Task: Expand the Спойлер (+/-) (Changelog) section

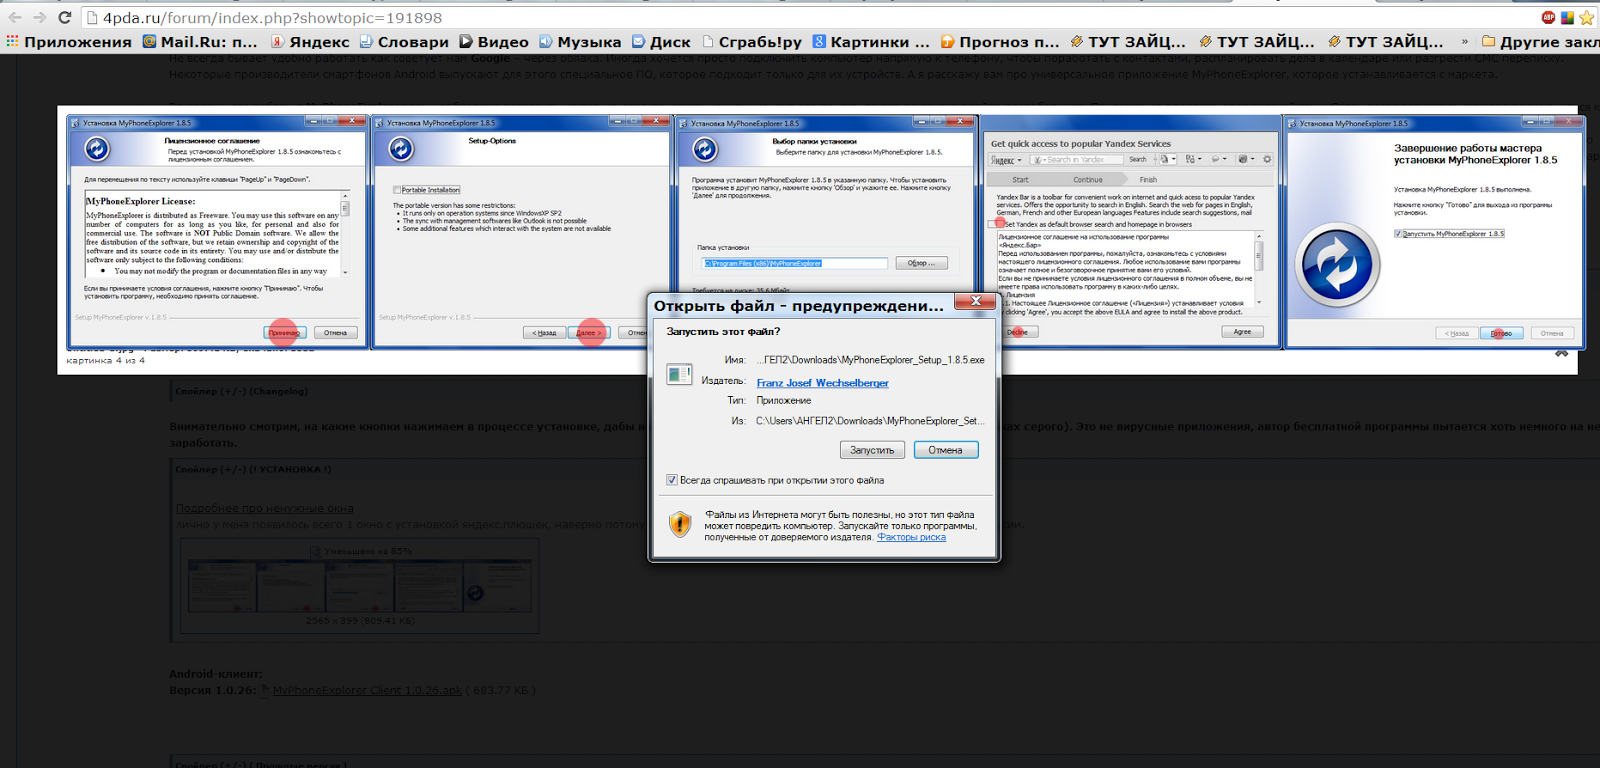Action: click(241, 391)
